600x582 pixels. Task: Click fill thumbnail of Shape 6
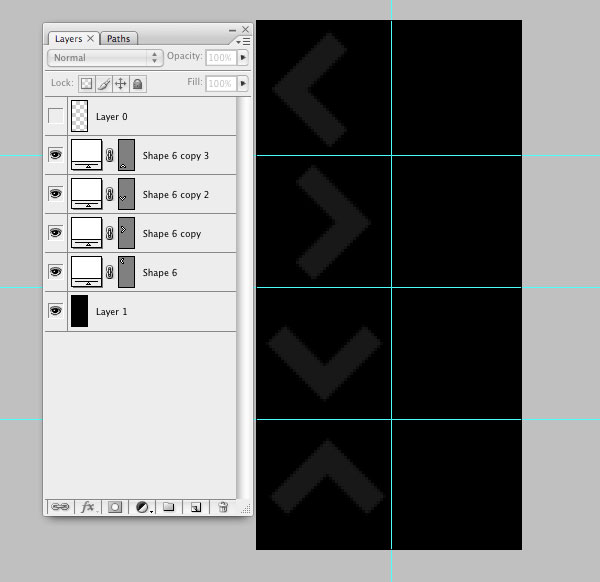click(86, 272)
